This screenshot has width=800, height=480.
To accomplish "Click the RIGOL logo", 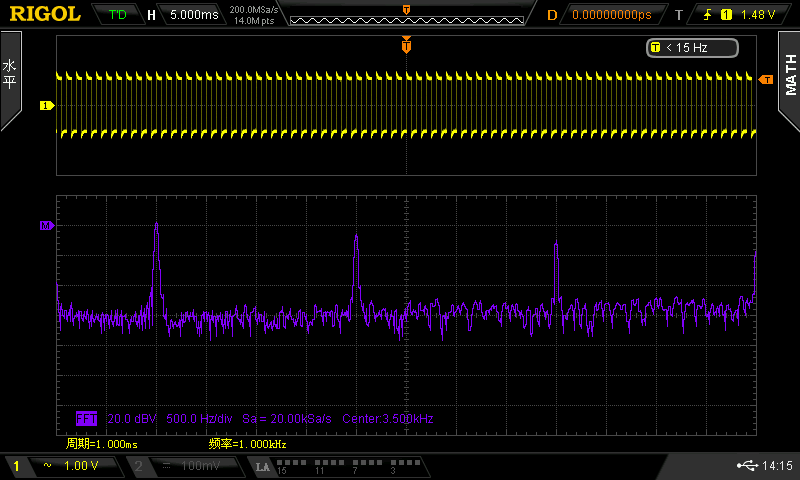I will coord(45,14).
